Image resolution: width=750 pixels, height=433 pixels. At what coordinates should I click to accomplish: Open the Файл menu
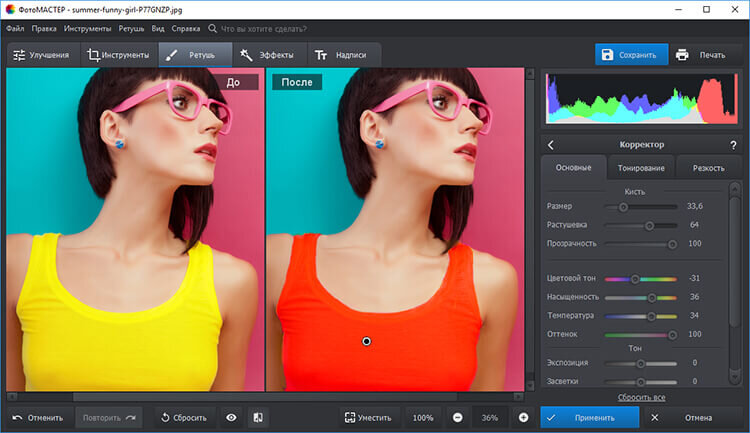tap(15, 29)
